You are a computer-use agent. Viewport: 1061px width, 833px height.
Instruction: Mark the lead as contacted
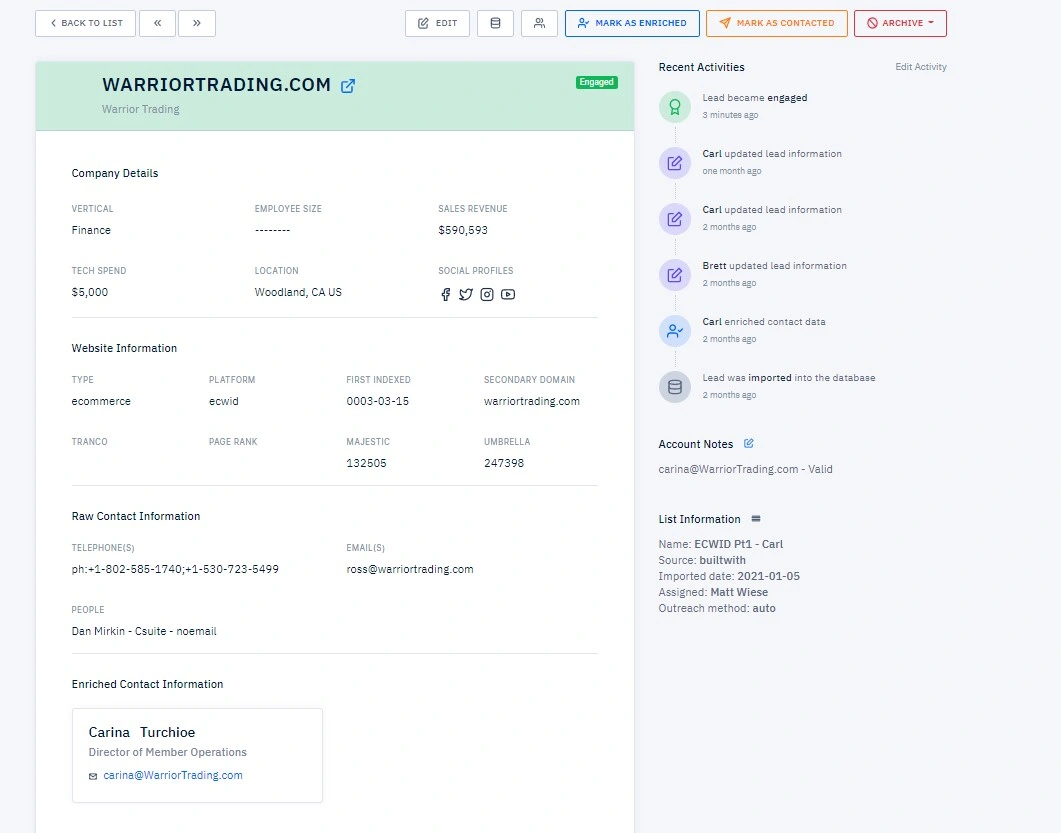(777, 23)
